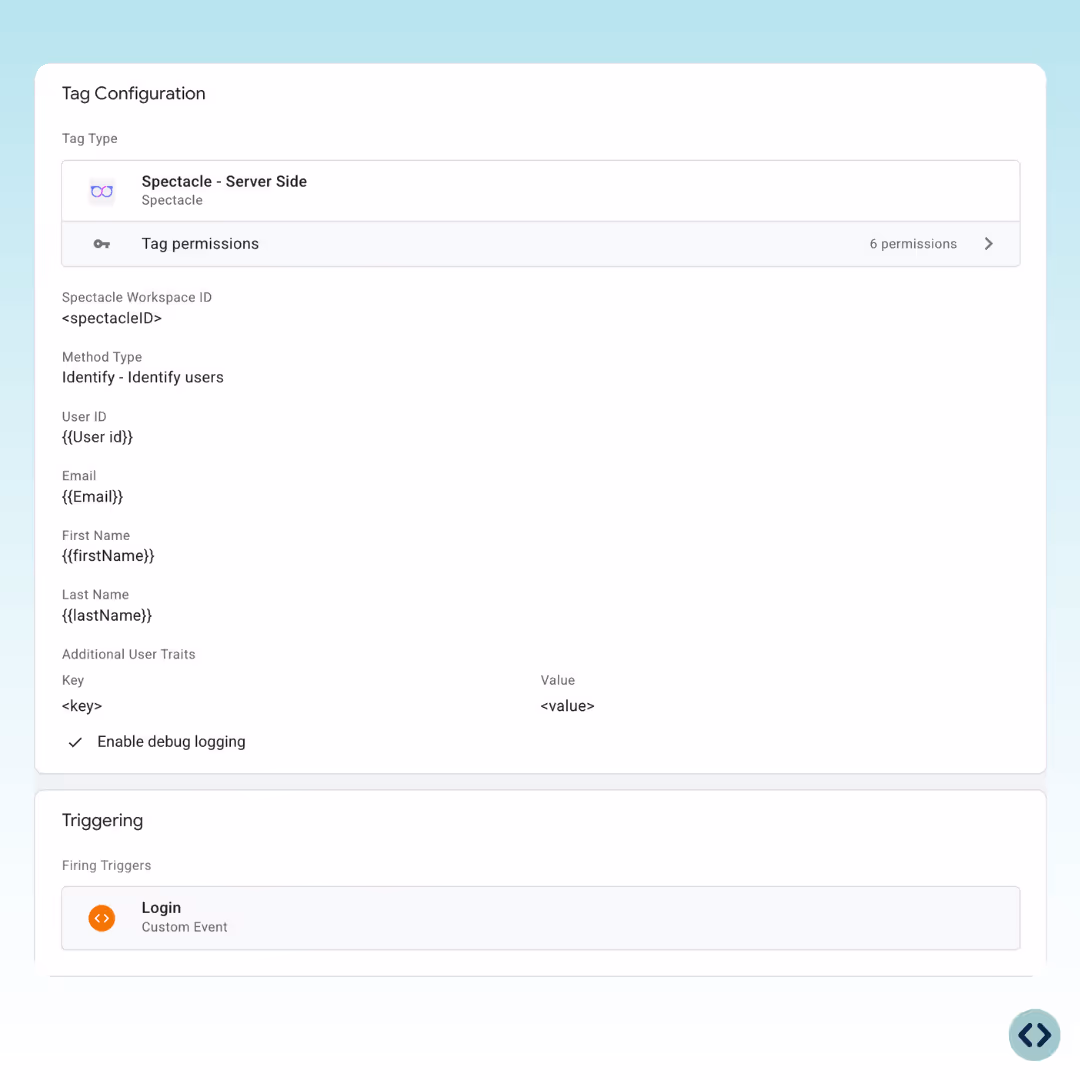Click the {{firstName}} value
1080x1080 pixels.
[108, 556]
